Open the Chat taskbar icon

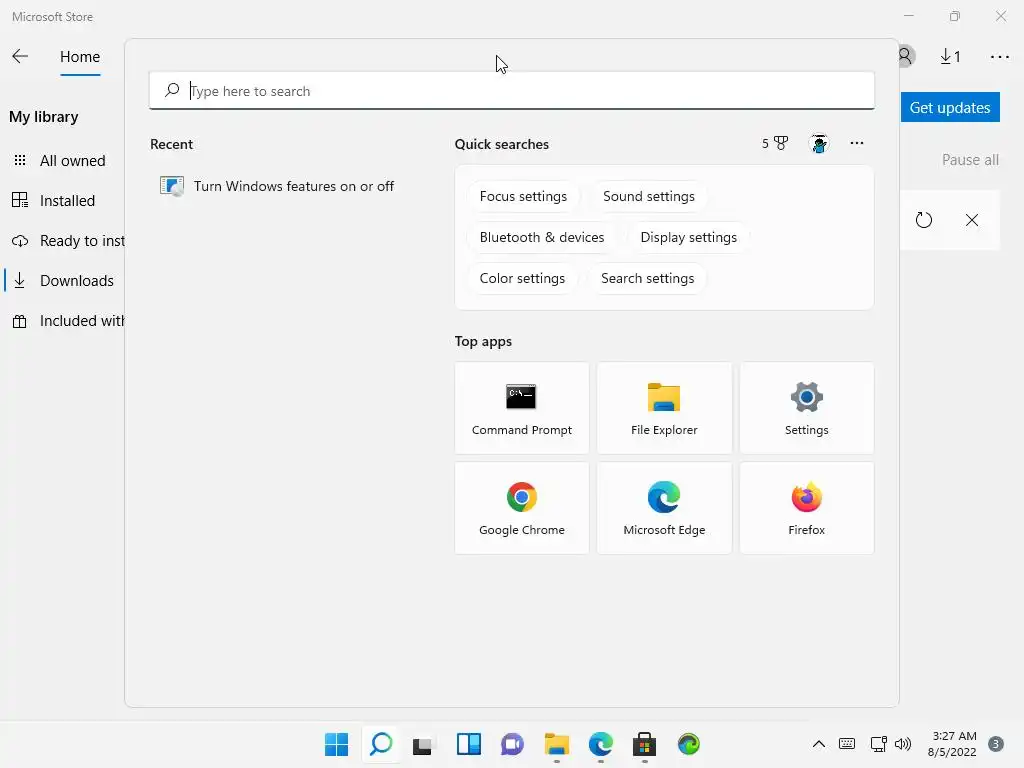click(x=512, y=744)
